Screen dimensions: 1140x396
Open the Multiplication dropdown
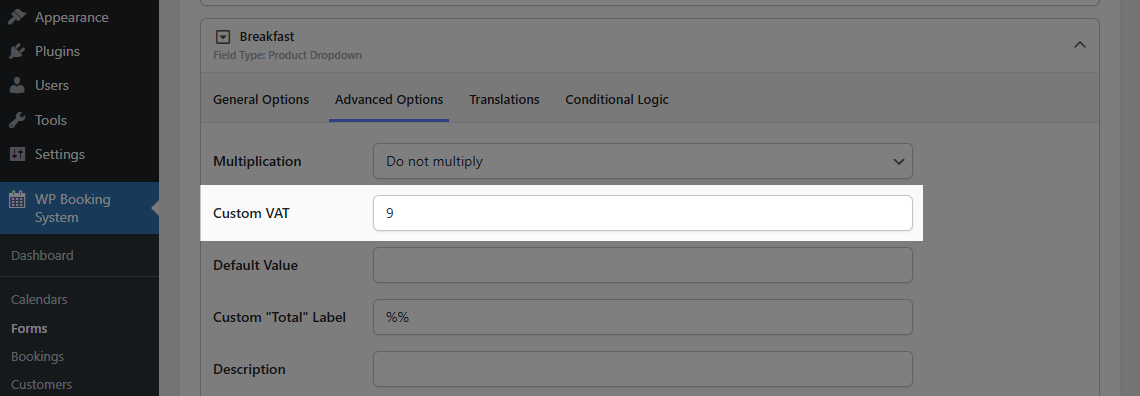(643, 161)
